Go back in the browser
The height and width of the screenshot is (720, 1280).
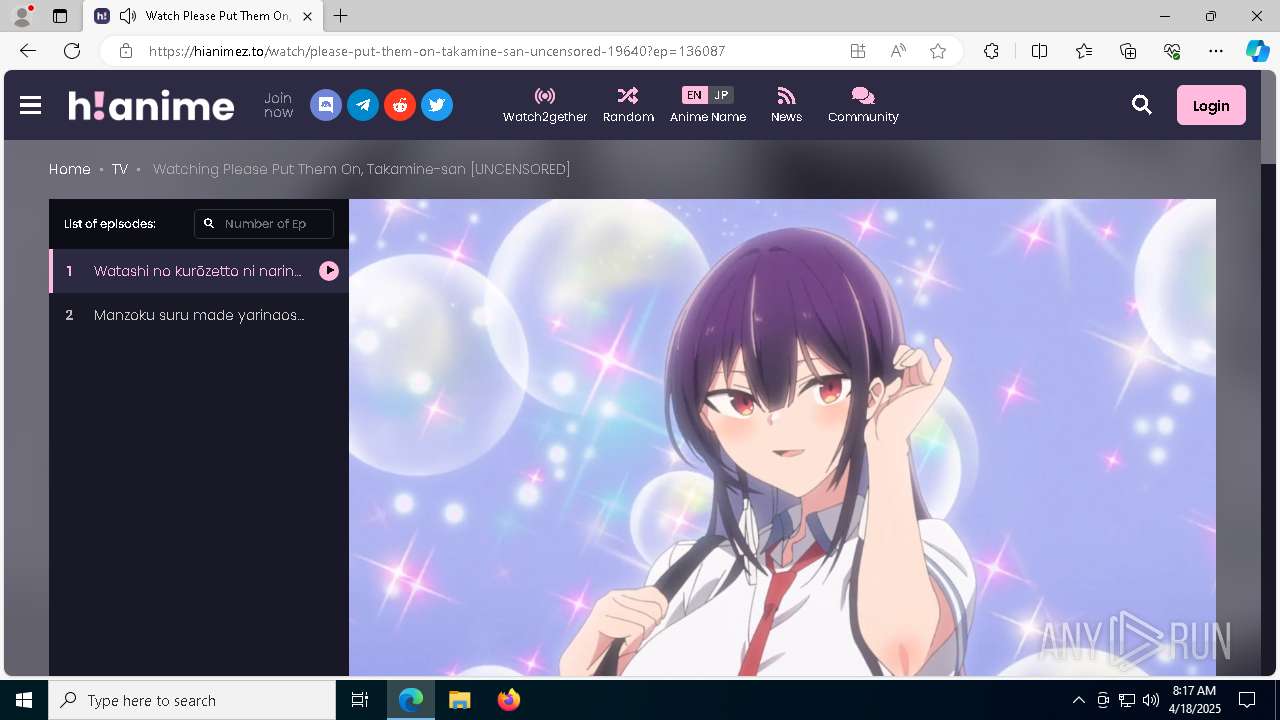click(28, 51)
